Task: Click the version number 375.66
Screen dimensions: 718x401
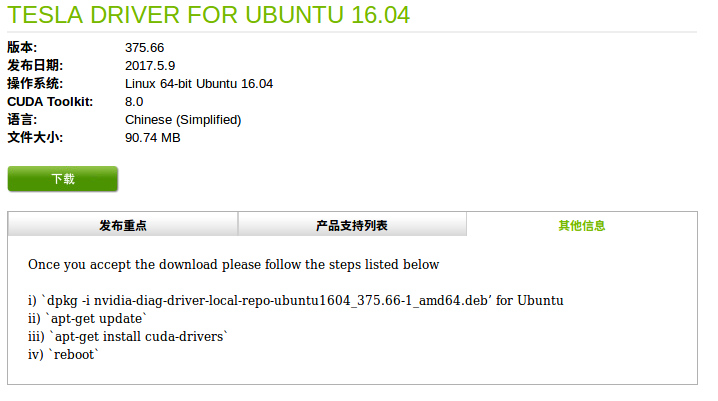Action: (x=144, y=48)
